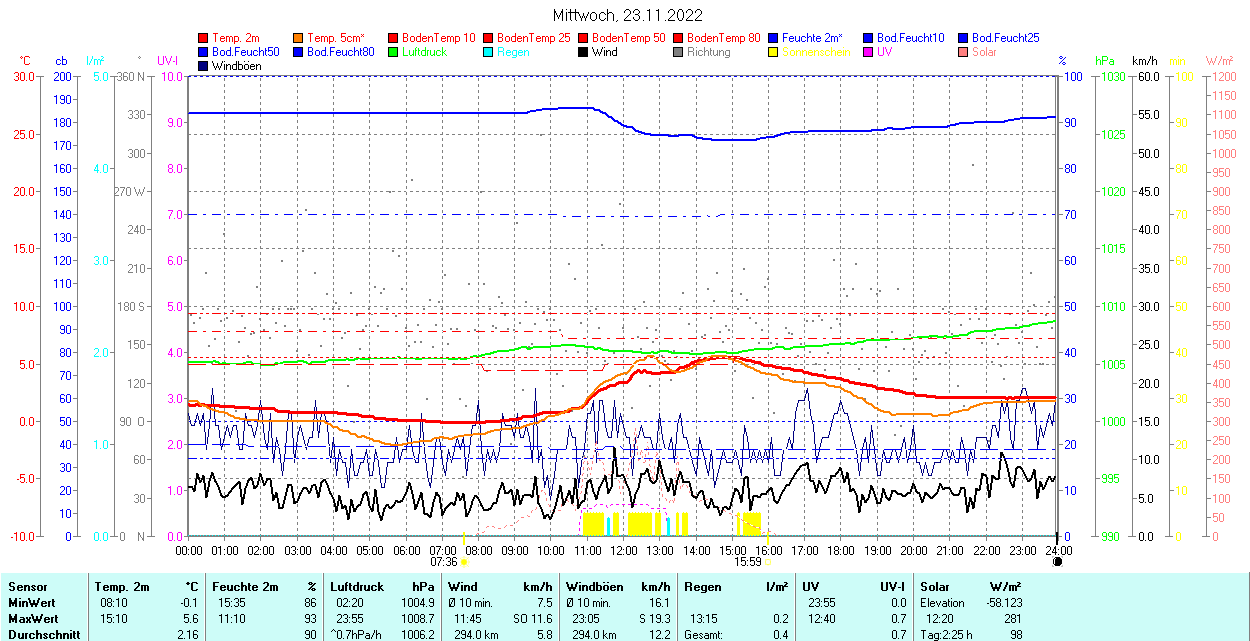The height and width of the screenshot is (641, 1250).
Task: Select the dark Windböen legend square
Action: (204, 66)
